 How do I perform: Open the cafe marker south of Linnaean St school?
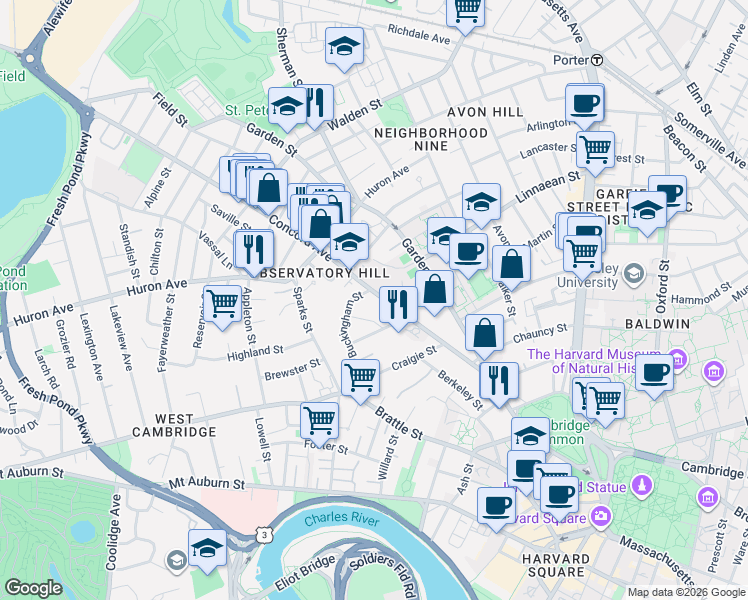pyautogui.click(x=468, y=253)
